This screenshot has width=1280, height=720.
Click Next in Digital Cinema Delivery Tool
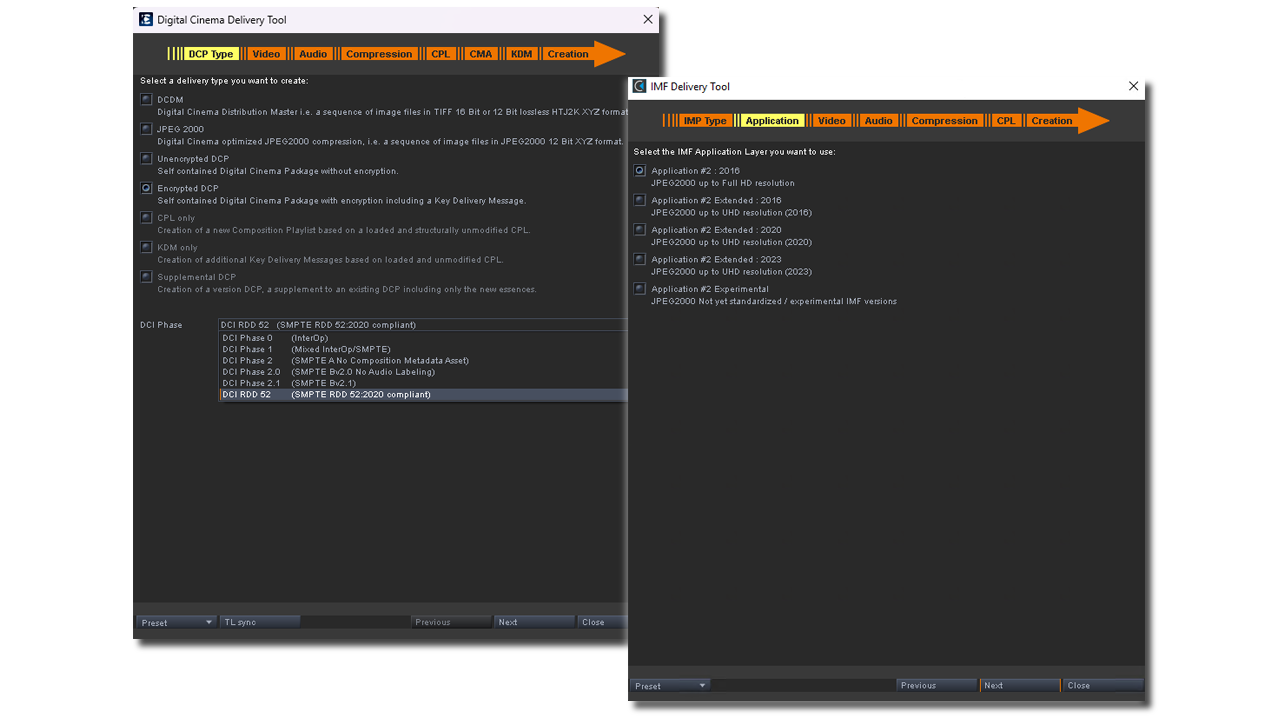point(535,622)
